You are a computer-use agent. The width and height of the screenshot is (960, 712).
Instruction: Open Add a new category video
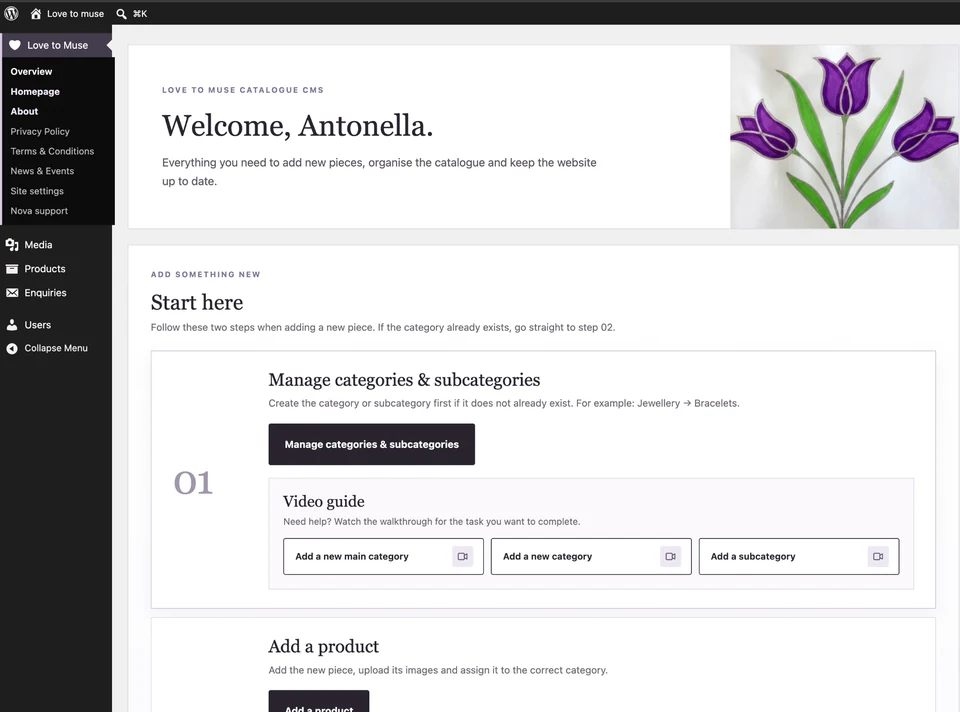click(x=591, y=556)
